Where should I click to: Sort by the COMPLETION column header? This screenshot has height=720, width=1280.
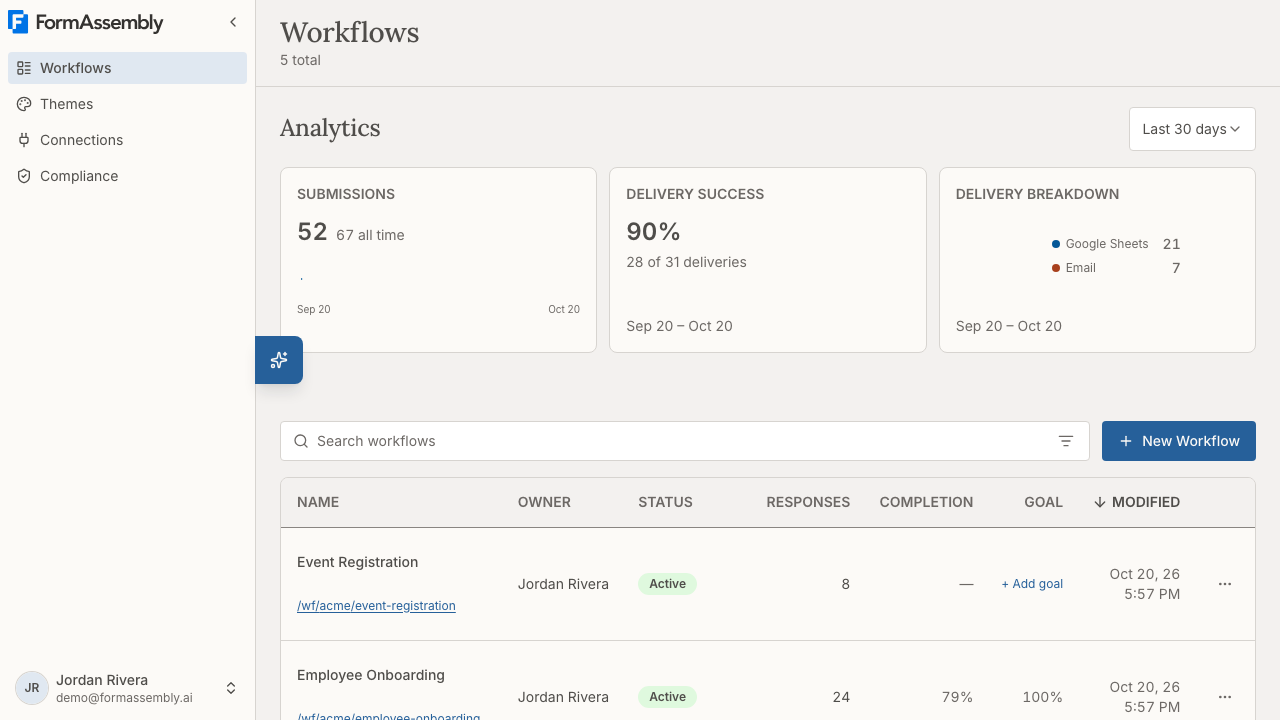point(926,502)
